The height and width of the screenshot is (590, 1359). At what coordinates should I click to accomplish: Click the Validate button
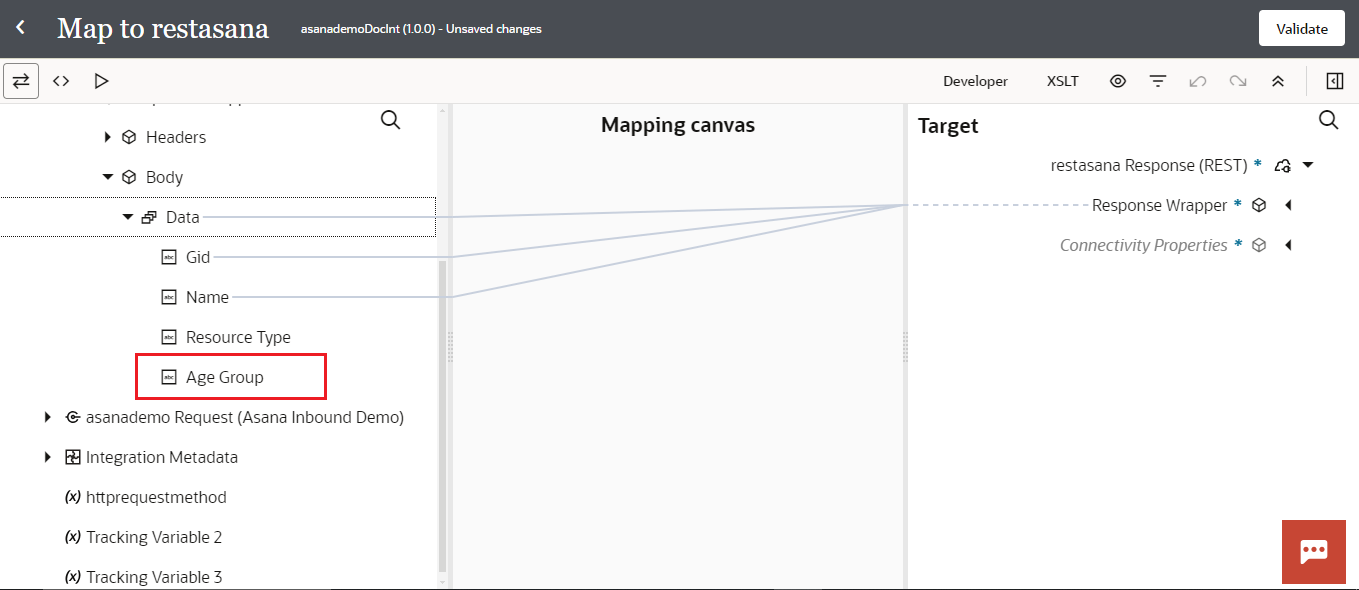[x=1301, y=29]
